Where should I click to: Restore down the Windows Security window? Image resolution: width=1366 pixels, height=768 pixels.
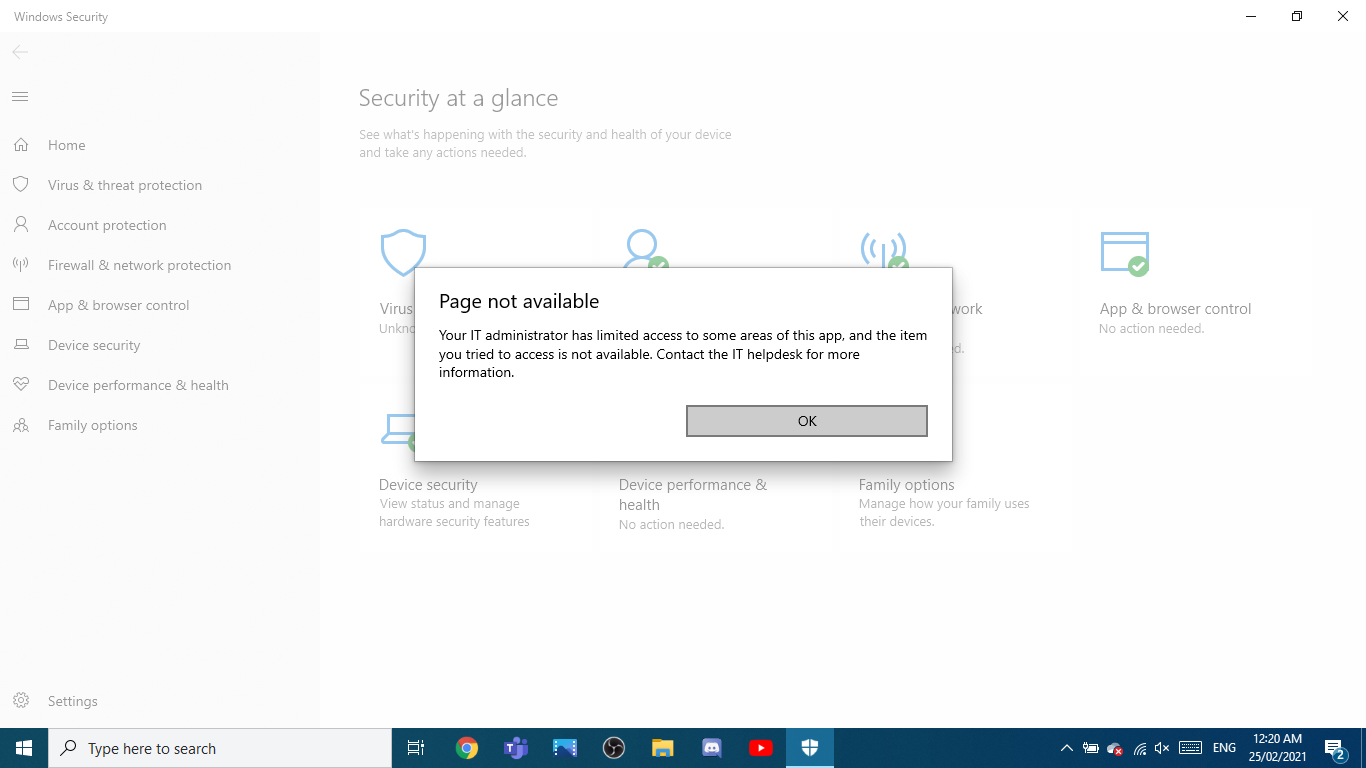click(1297, 16)
